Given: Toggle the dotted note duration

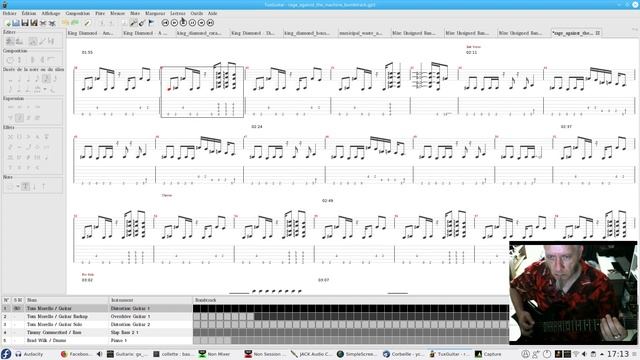Looking at the screenshot, I should coord(19,89).
